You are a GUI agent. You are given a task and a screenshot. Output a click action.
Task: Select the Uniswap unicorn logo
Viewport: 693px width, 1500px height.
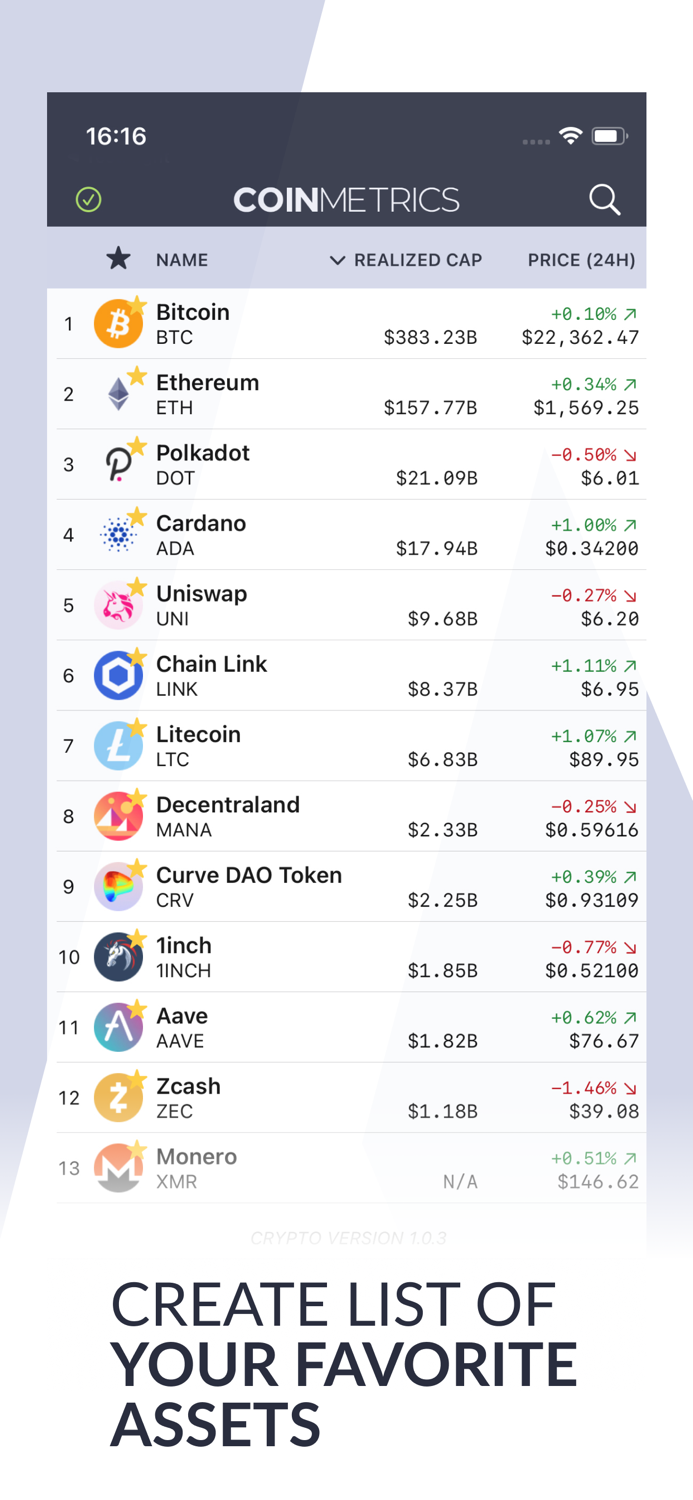[118, 605]
